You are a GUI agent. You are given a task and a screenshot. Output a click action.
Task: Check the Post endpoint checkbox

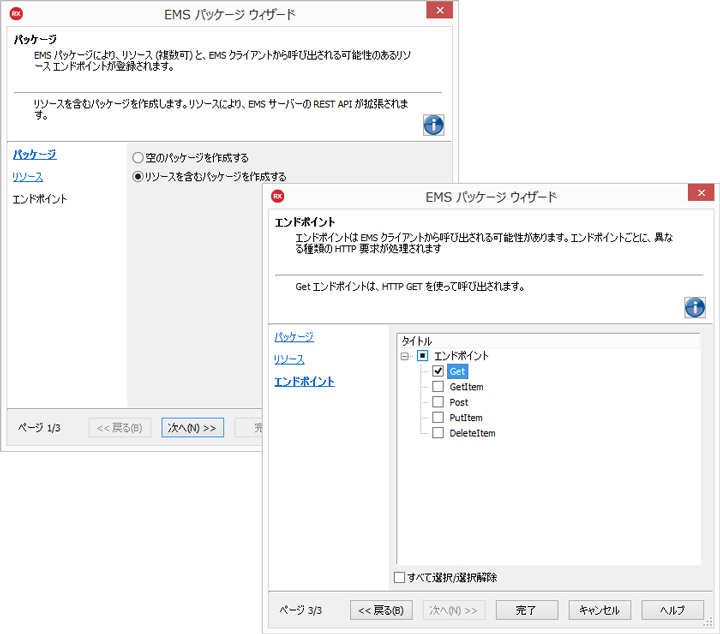[438, 402]
